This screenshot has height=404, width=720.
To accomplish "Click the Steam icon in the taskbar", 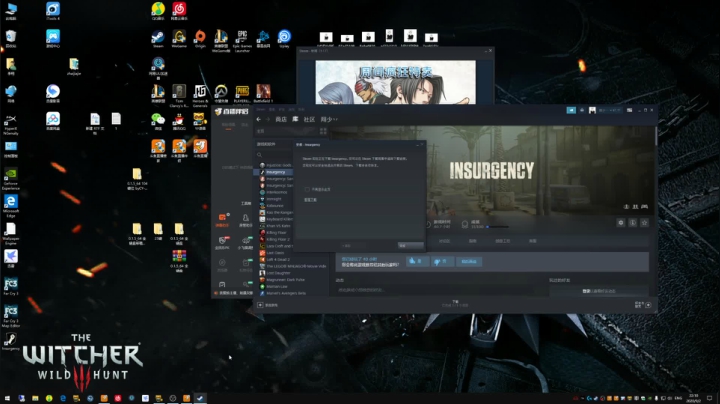I will tap(200, 398).
